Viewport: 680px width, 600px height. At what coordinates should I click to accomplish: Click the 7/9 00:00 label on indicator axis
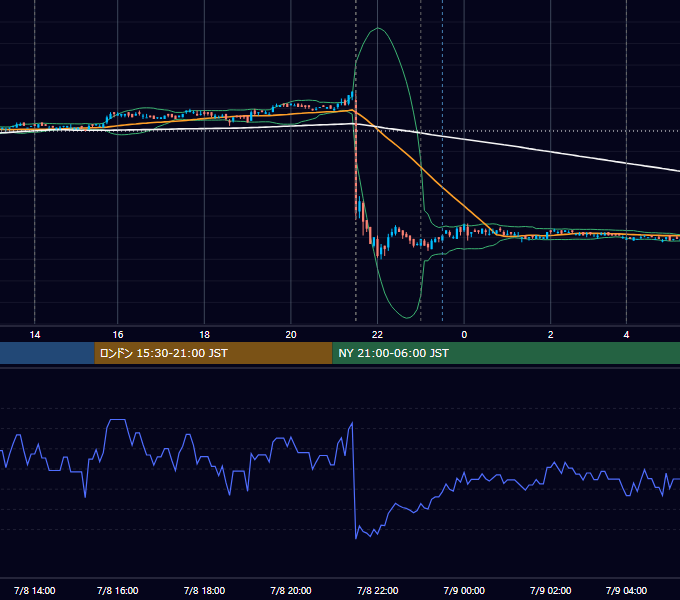464,590
